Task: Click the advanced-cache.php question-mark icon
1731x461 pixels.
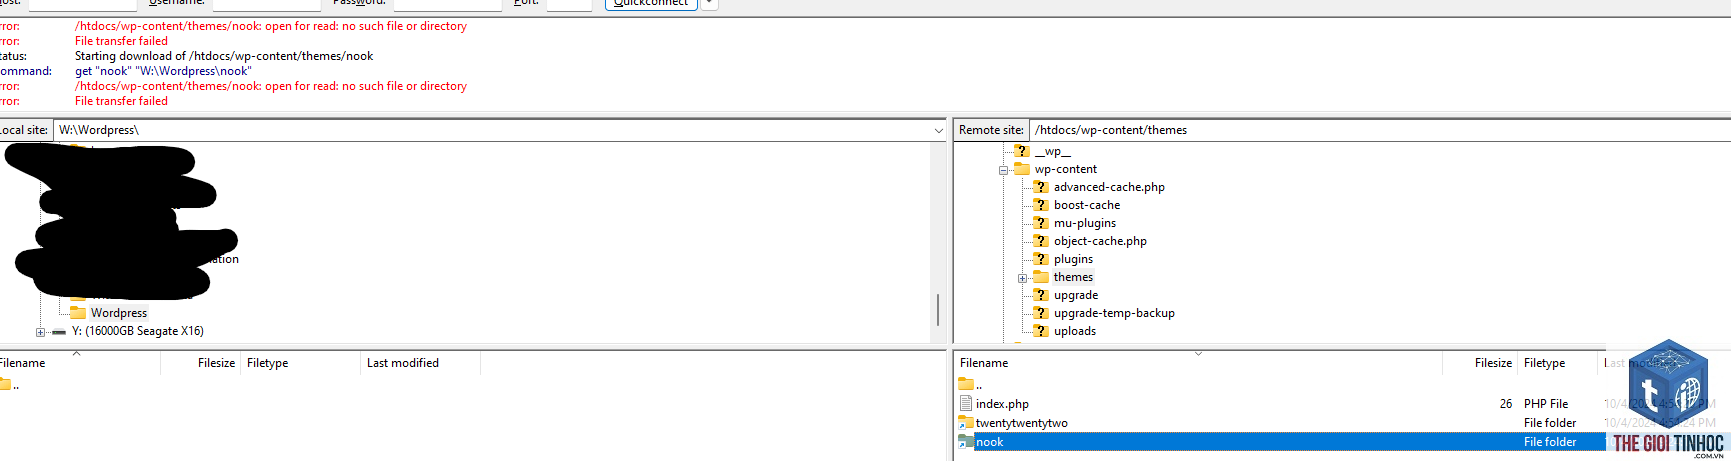Action: 1040,187
